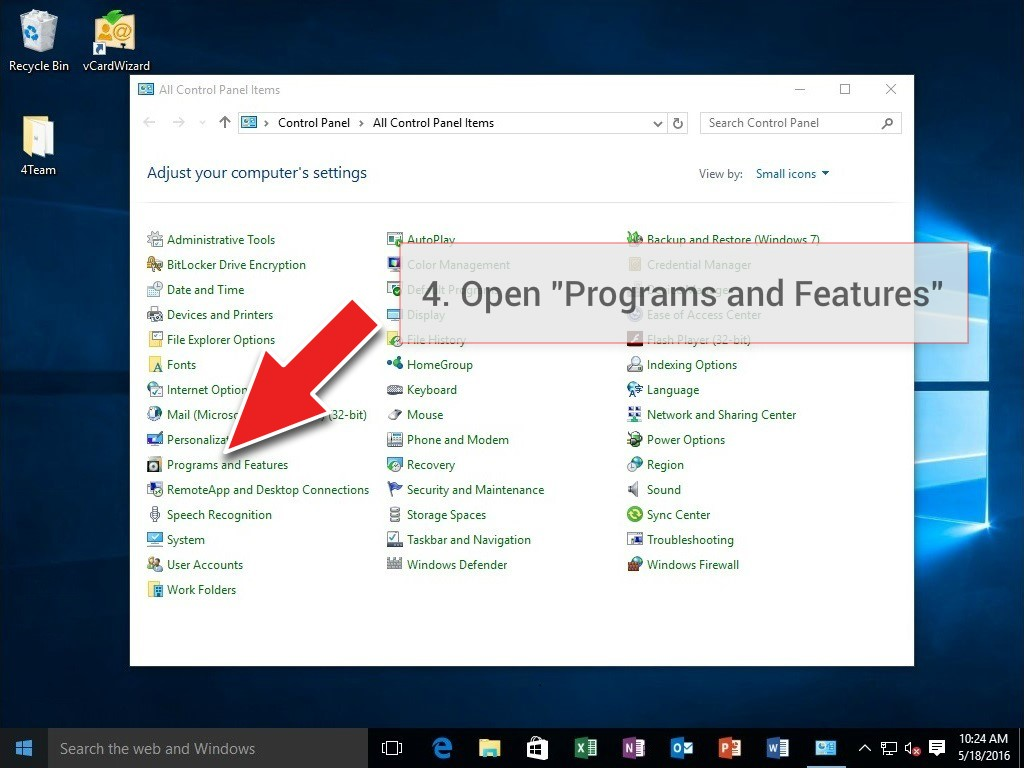The width and height of the screenshot is (1024, 768).
Task: Open the address bar history dropdown
Action: [x=657, y=123]
